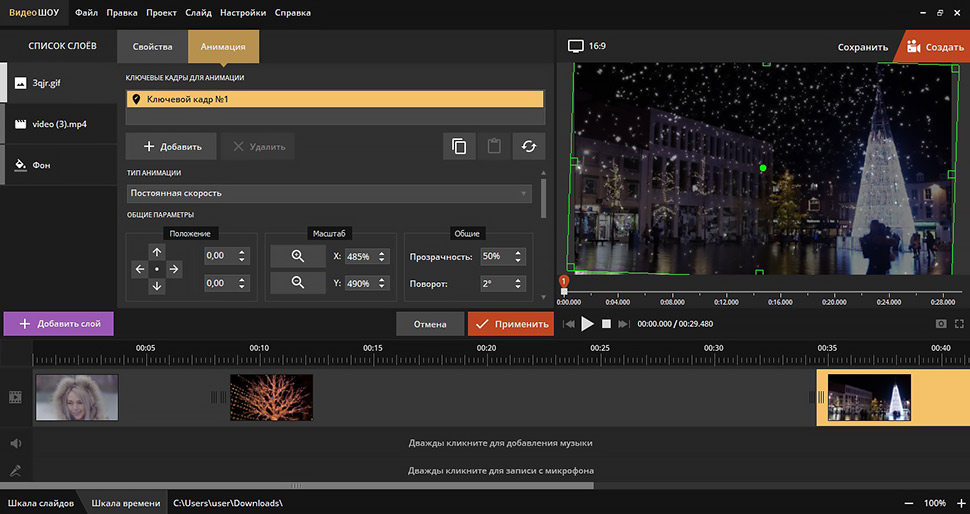Click the 16:9 monitor aspect icon

tap(576, 46)
